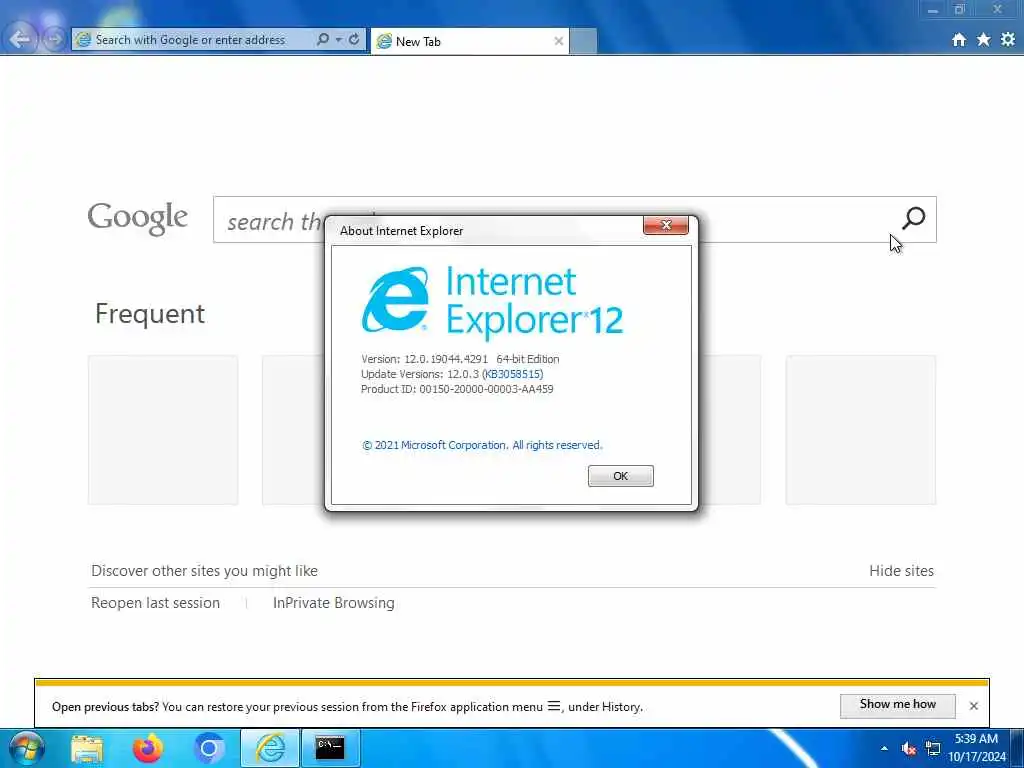Select the Product ID text line
1024x768 pixels.
pos(457,389)
